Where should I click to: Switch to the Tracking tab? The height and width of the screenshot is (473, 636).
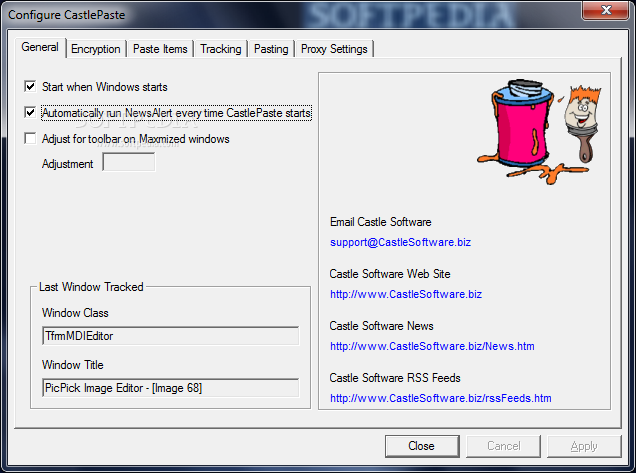(221, 49)
